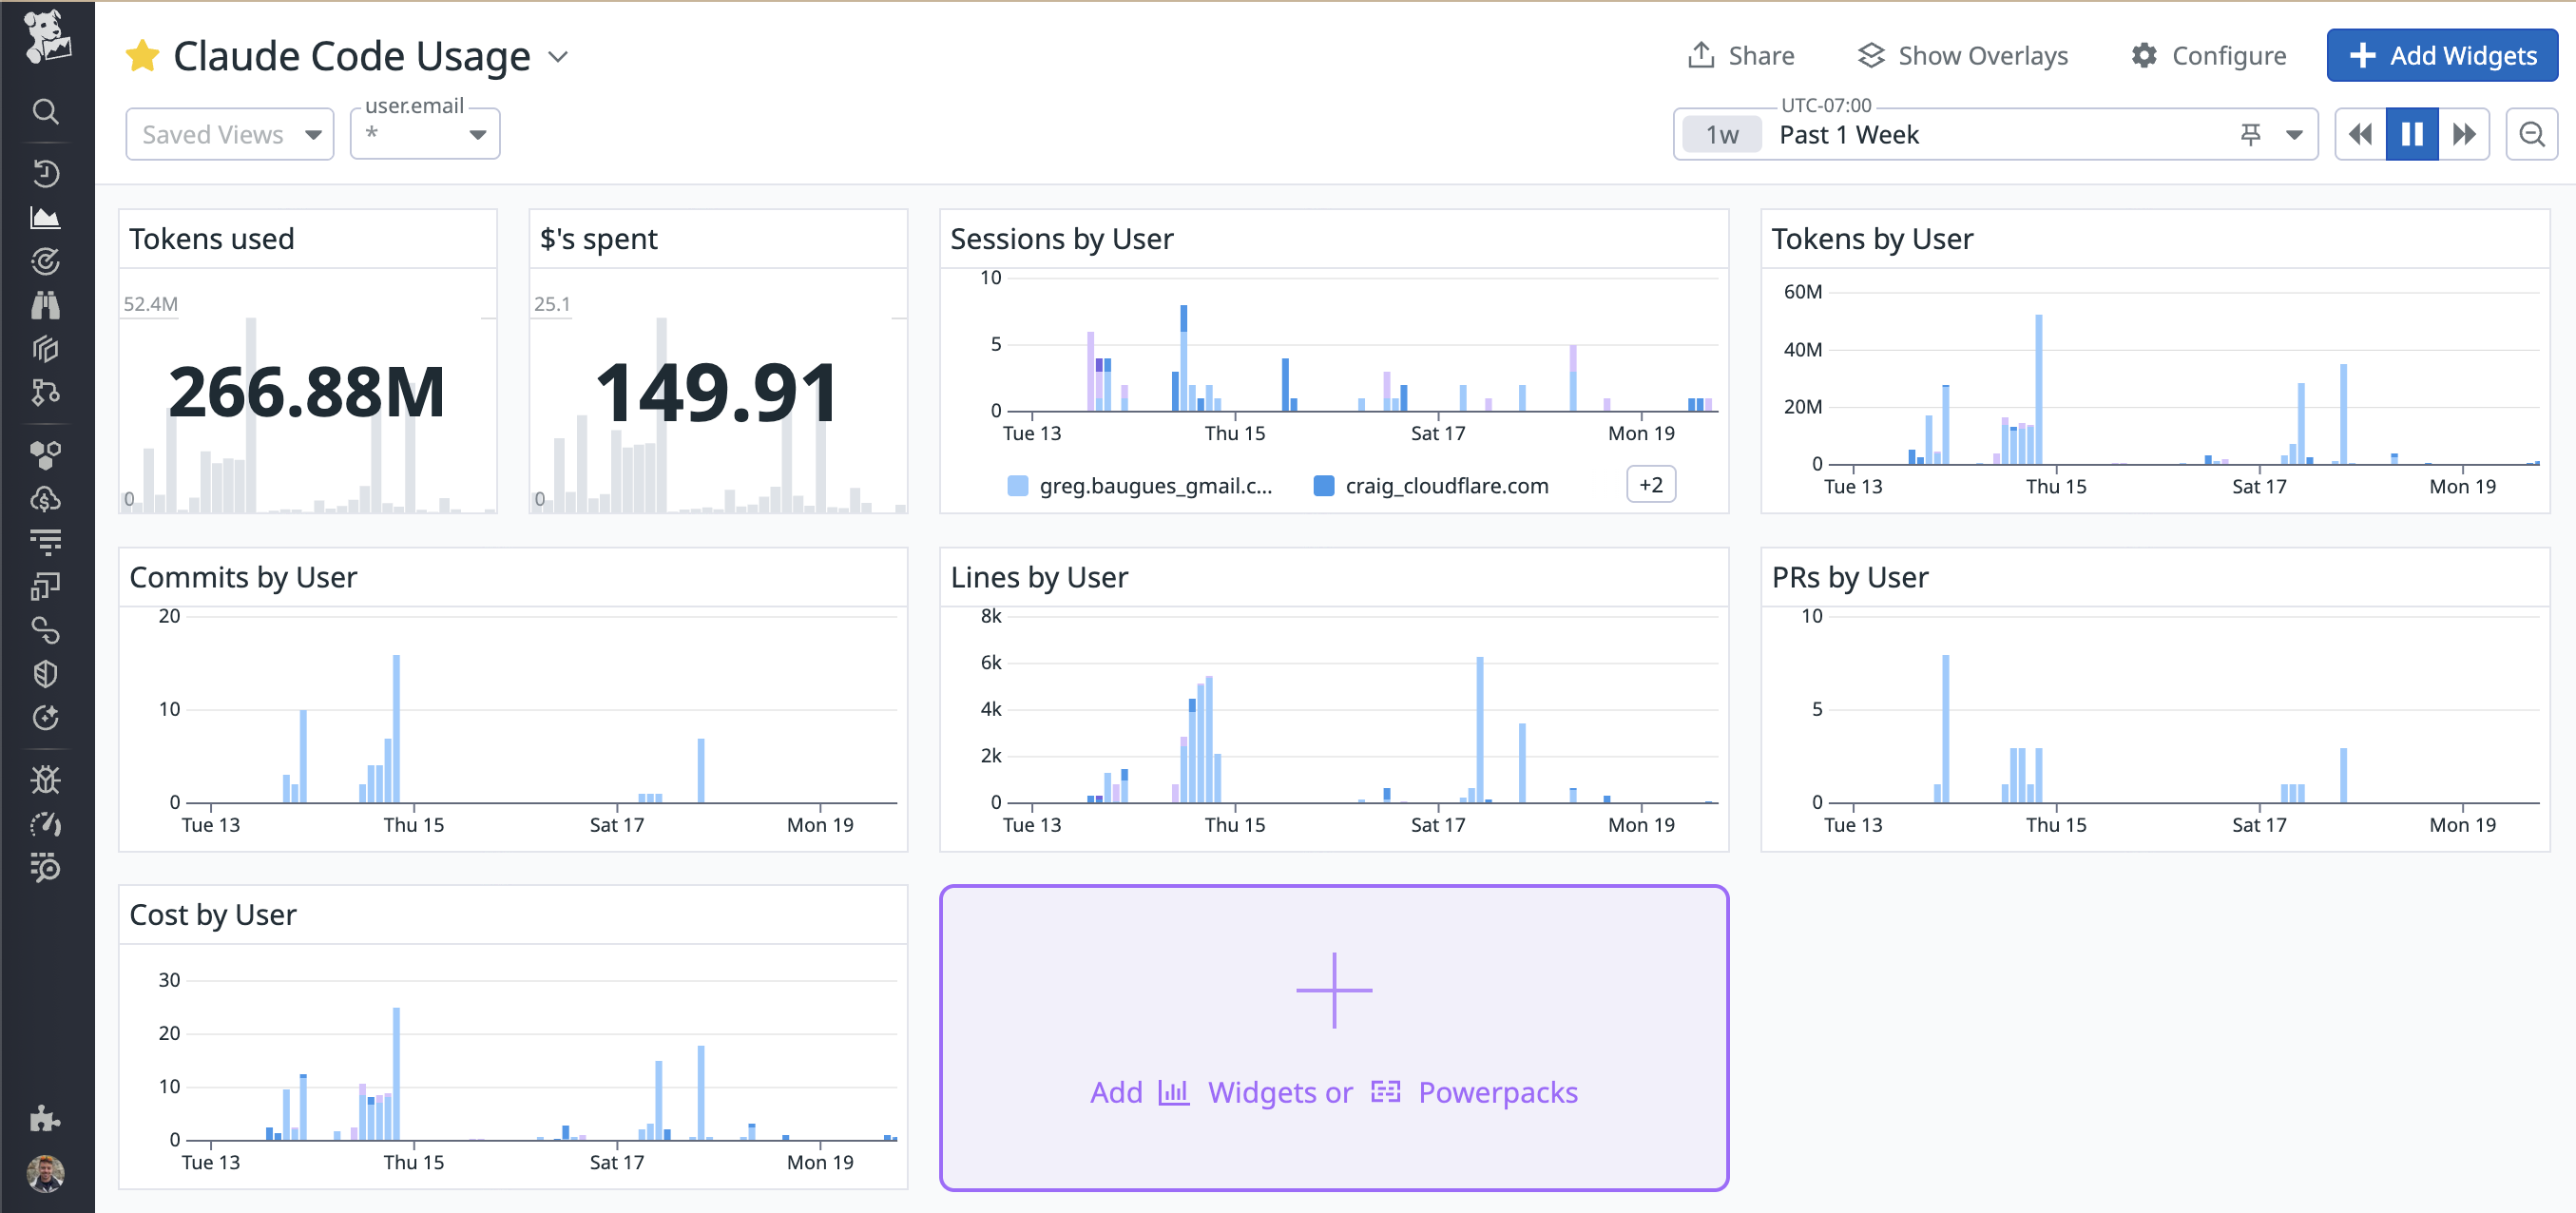
Task: Open the Infrastructure hexagons sidebar icon
Action: coord(45,455)
